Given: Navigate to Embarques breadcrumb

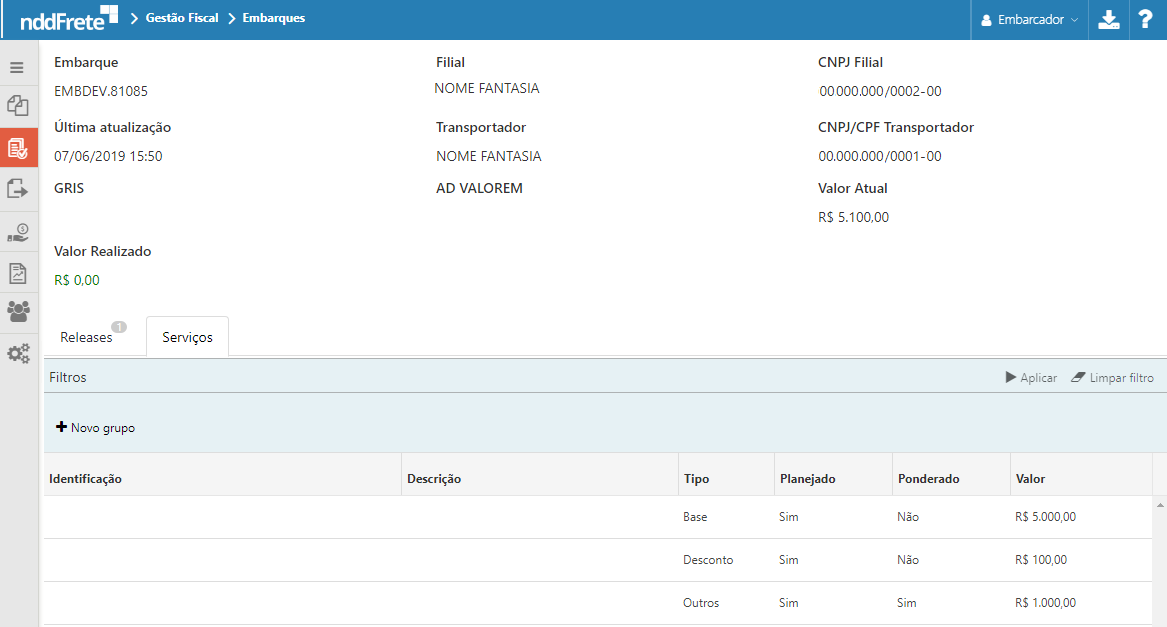Looking at the screenshot, I should [273, 18].
